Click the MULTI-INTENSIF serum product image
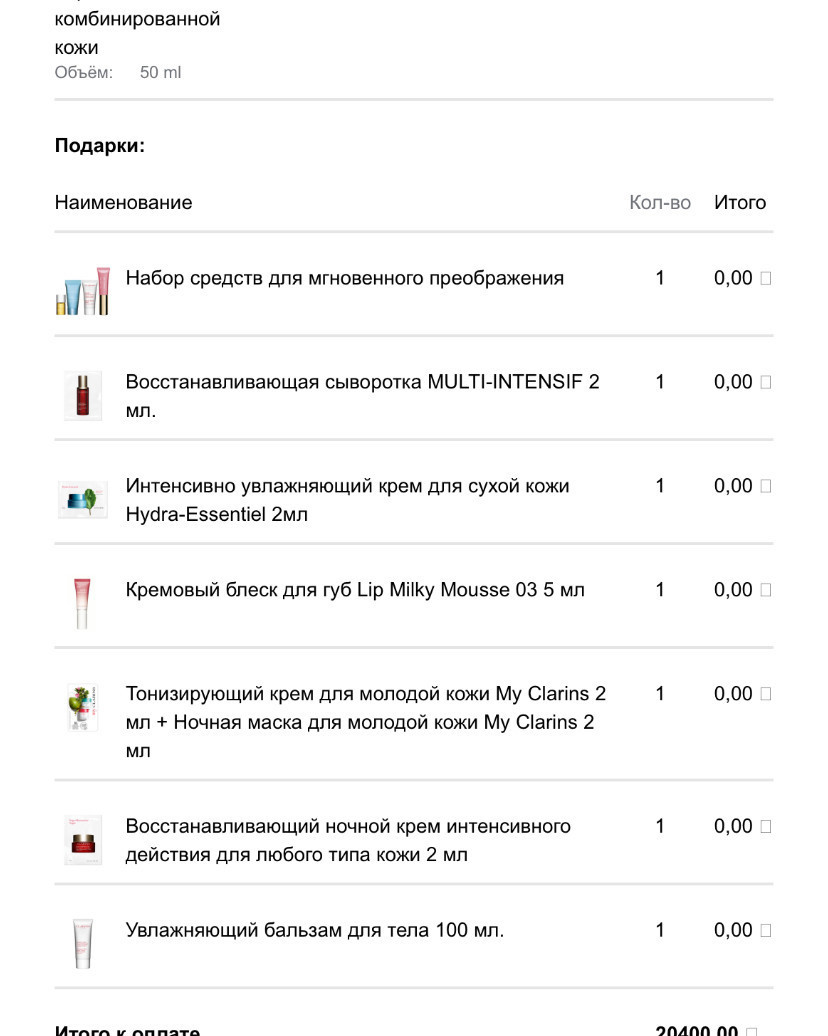 (83, 395)
